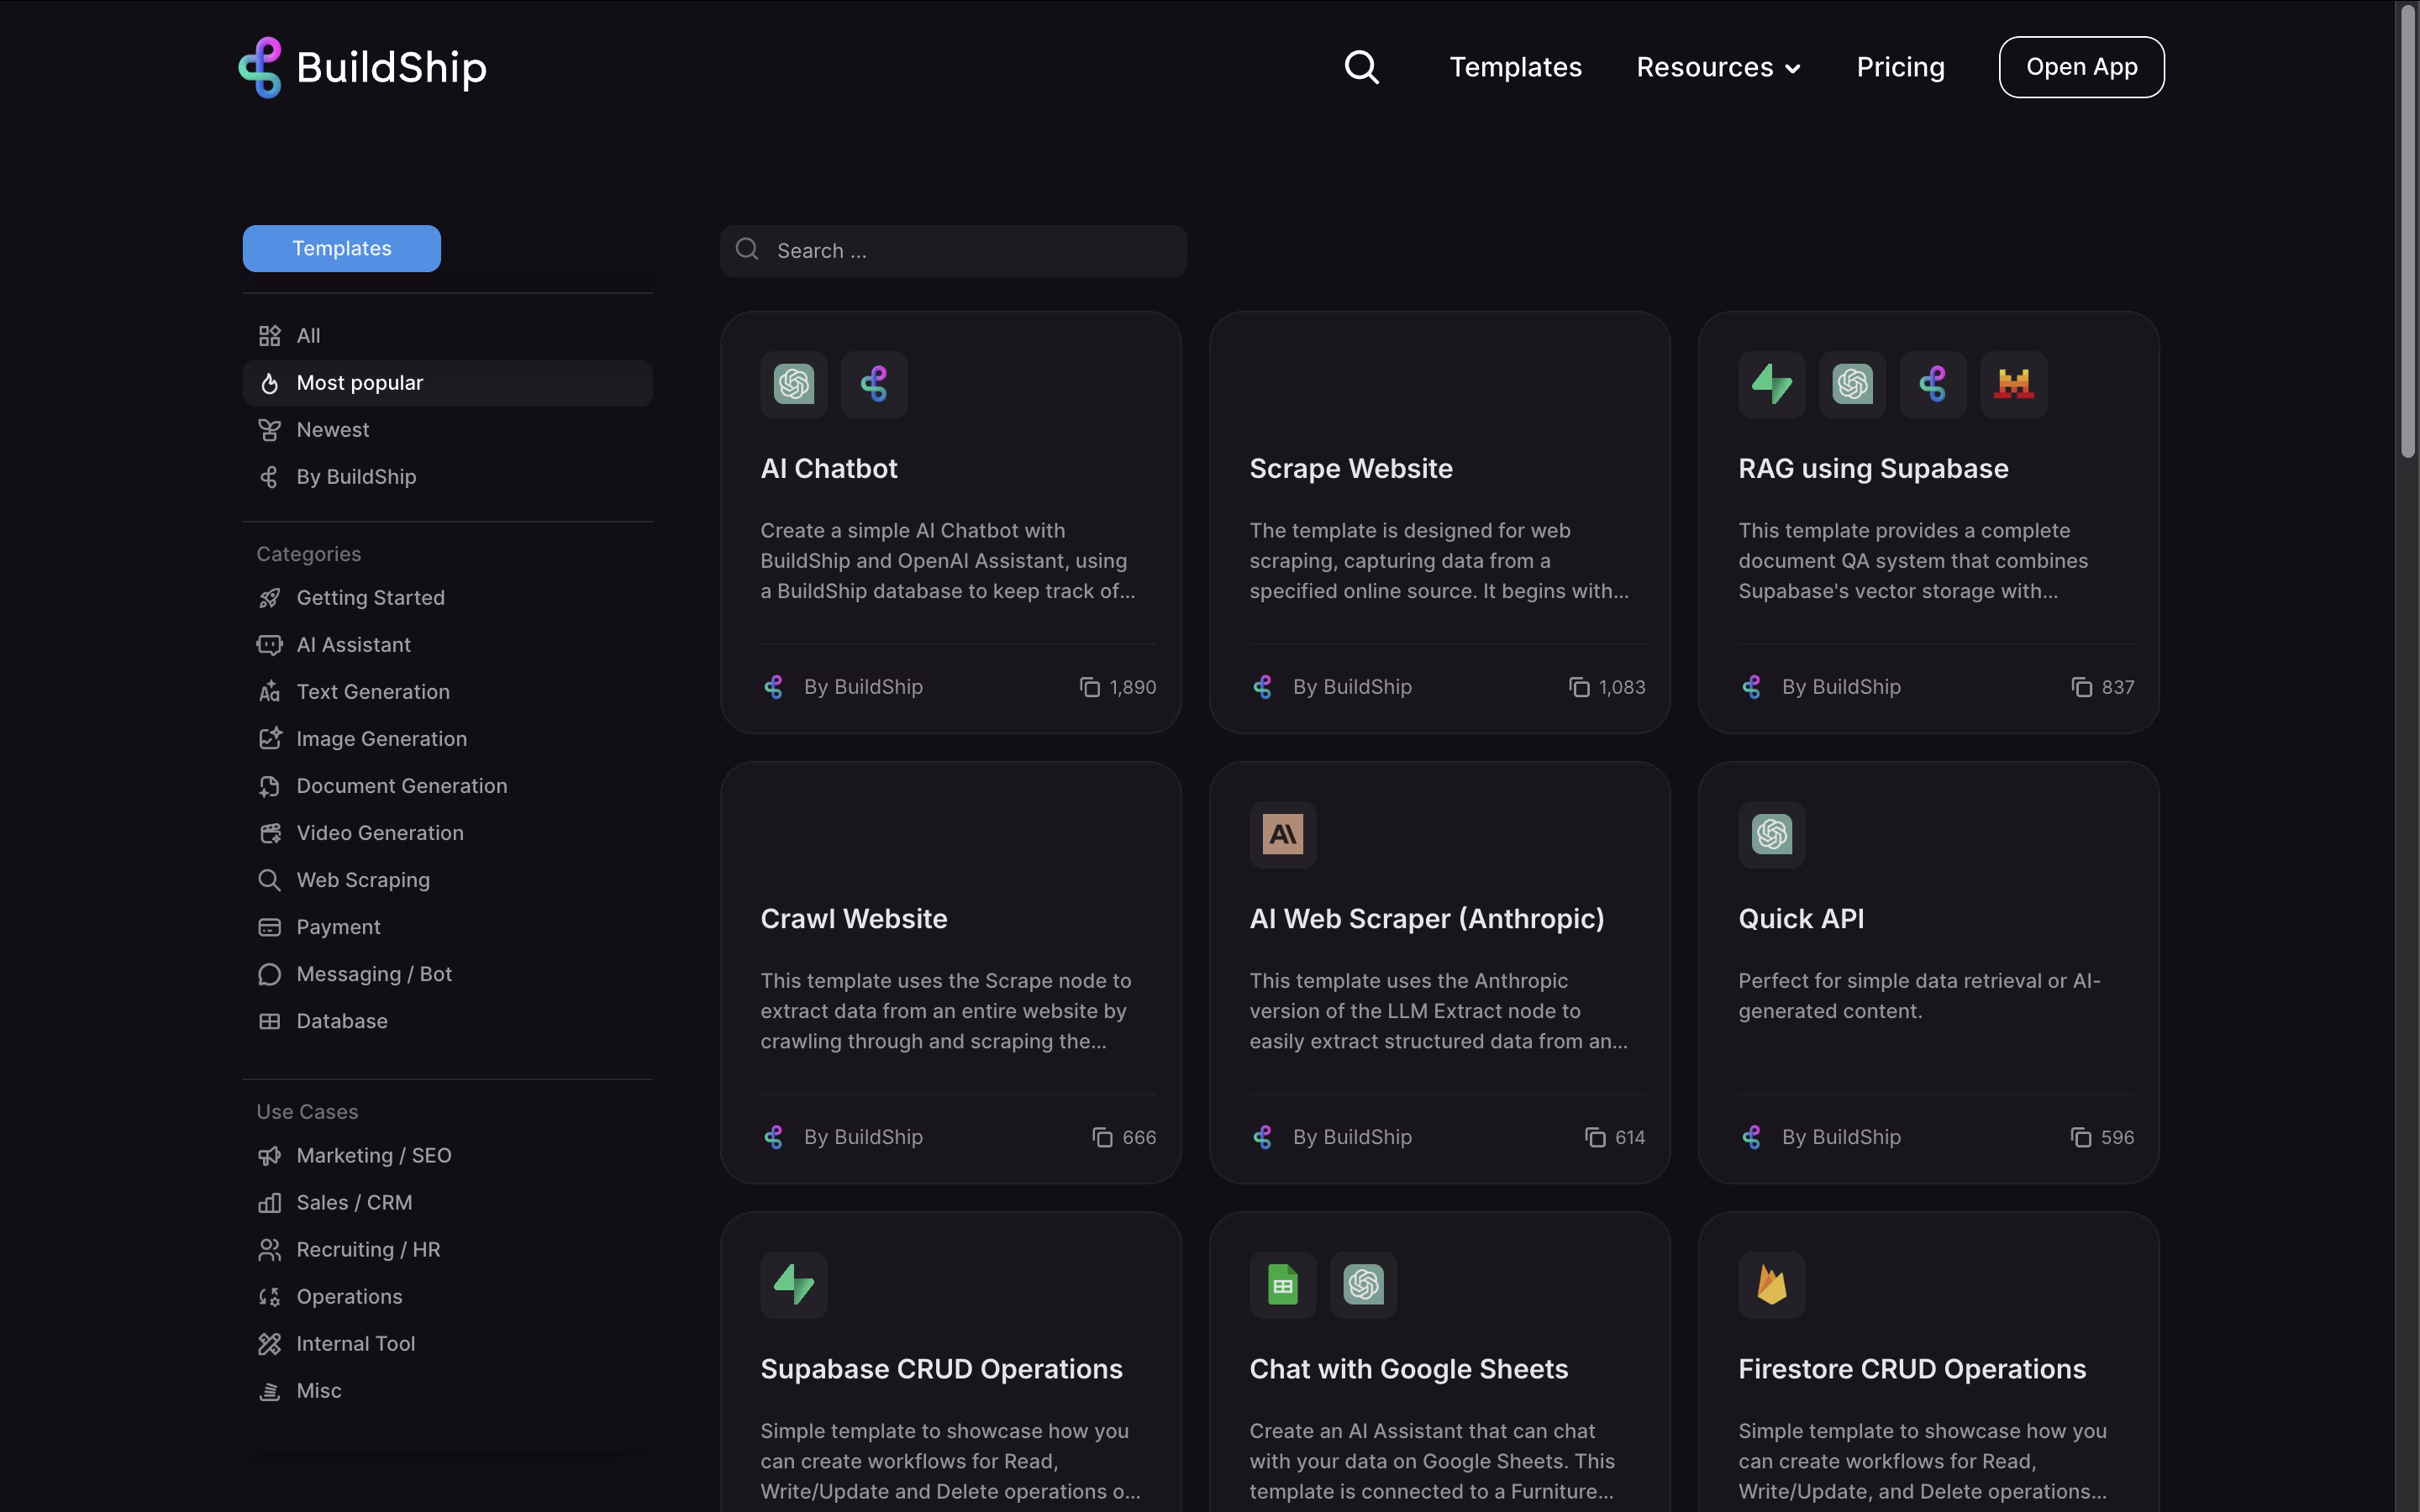Open the Quick API template title
Image resolution: width=2420 pixels, height=1512 pixels.
(1801, 919)
